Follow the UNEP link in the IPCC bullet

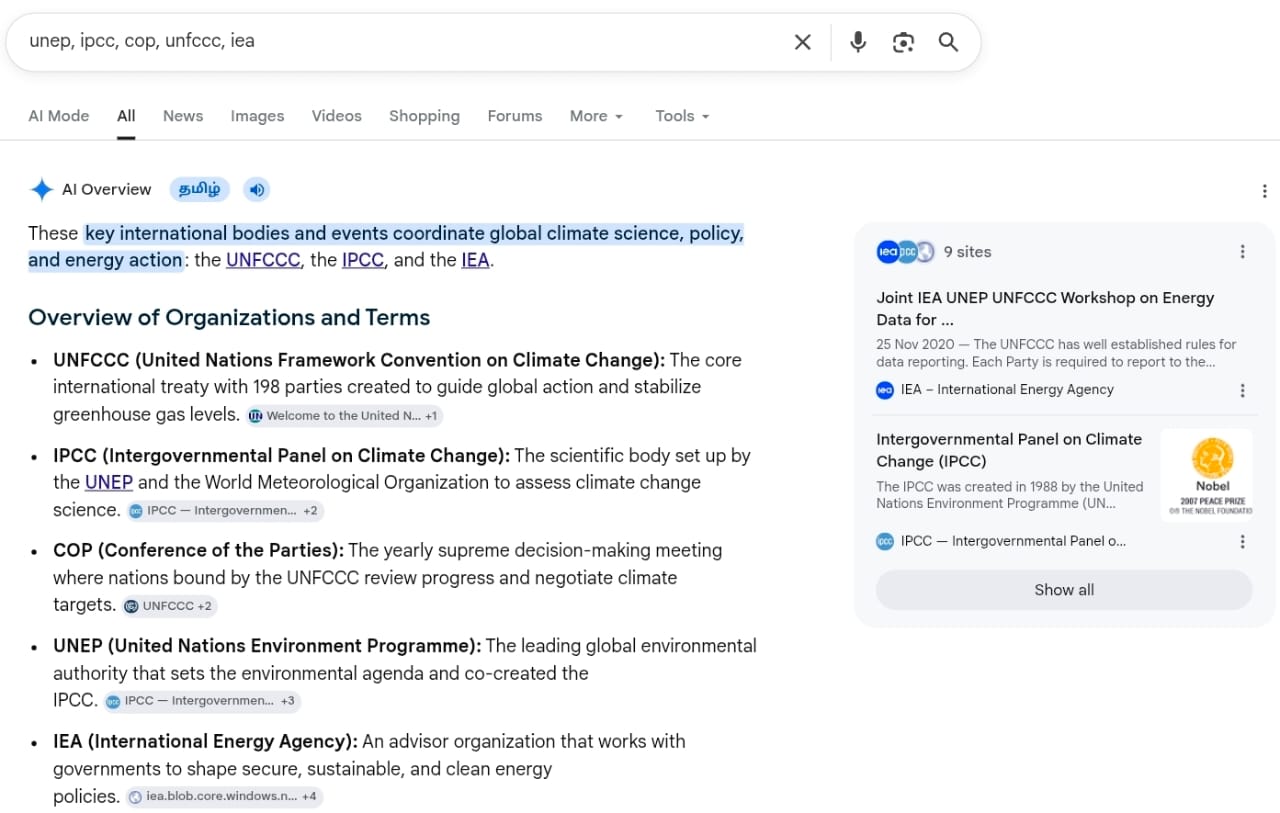[109, 482]
